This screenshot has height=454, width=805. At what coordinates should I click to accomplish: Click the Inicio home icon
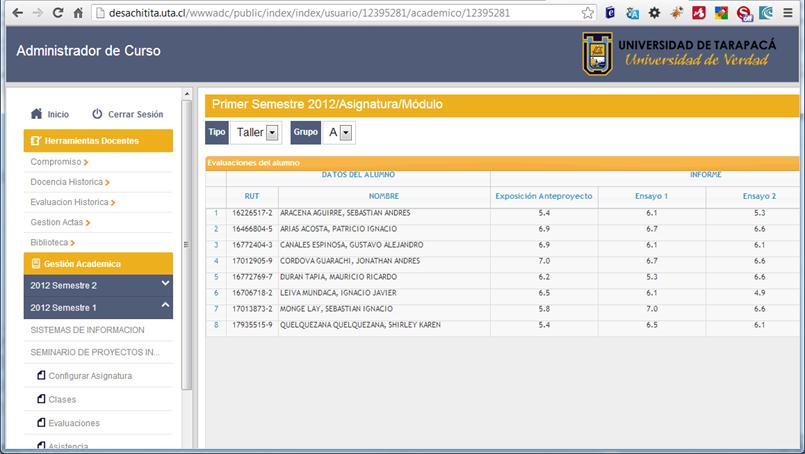(x=36, y=114)
